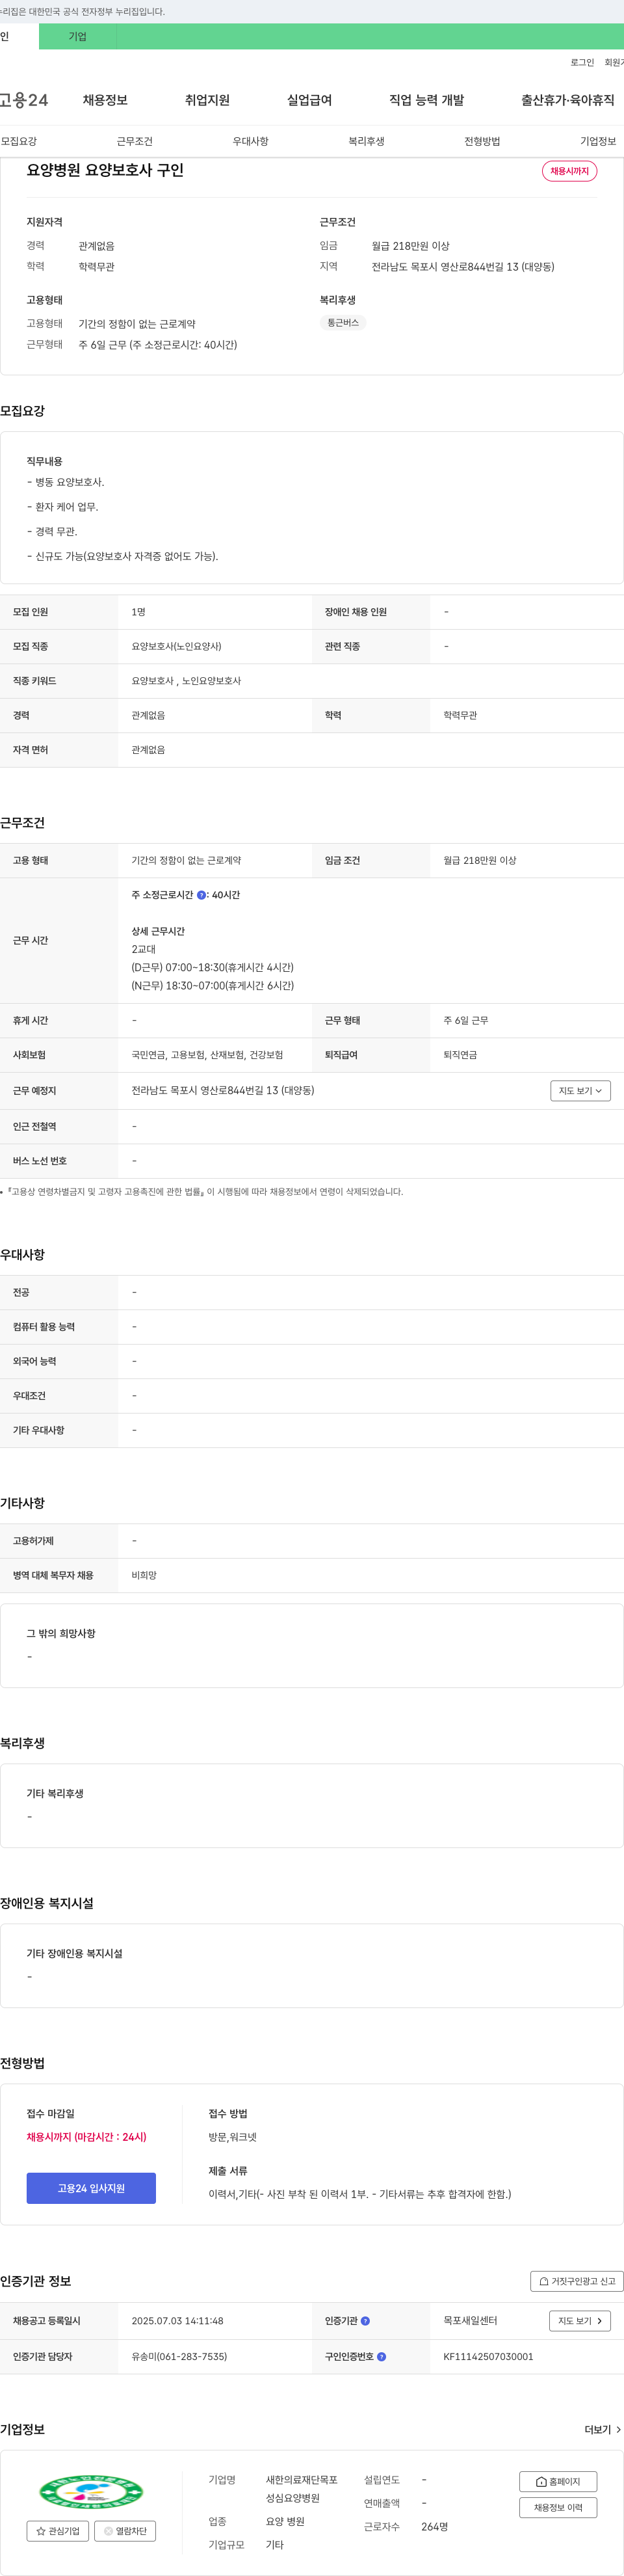This screenshot has height=2576, width=624.
Task: Block listing with 열람차단 button
Action: coord(125,2531)
